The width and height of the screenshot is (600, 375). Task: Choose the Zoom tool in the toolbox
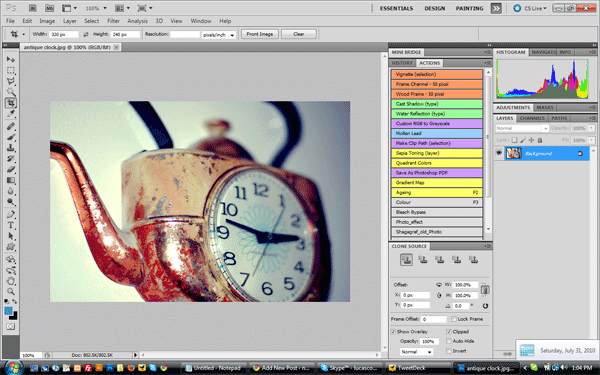11,292
